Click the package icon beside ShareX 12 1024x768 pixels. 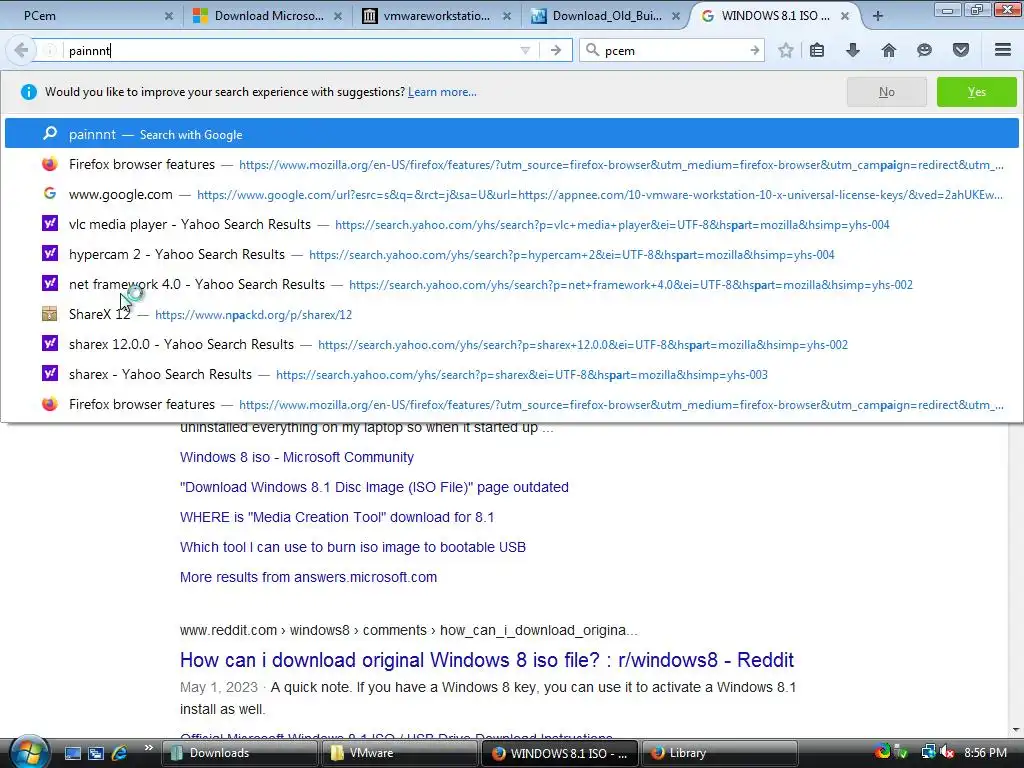point(50,313)
